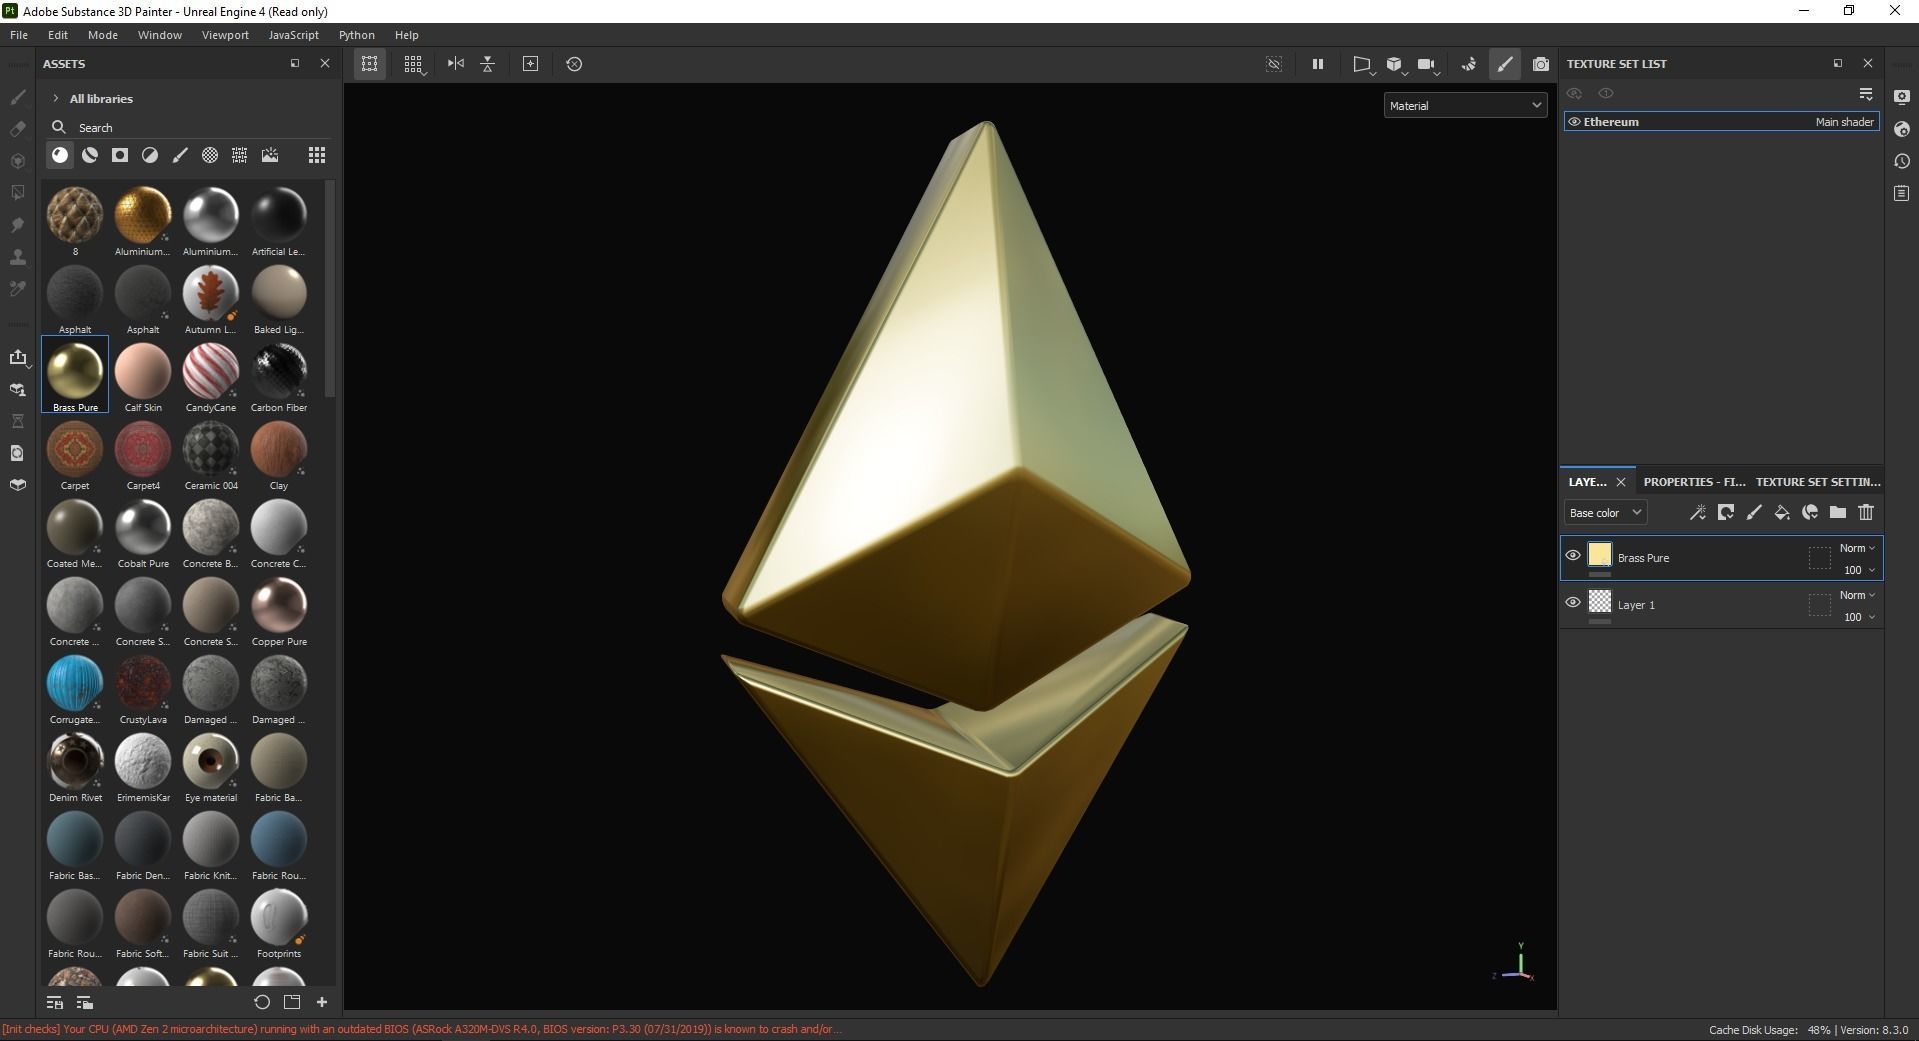Close the Layers tab
1919x1041 pixels.
click(x=1621, y=482)
